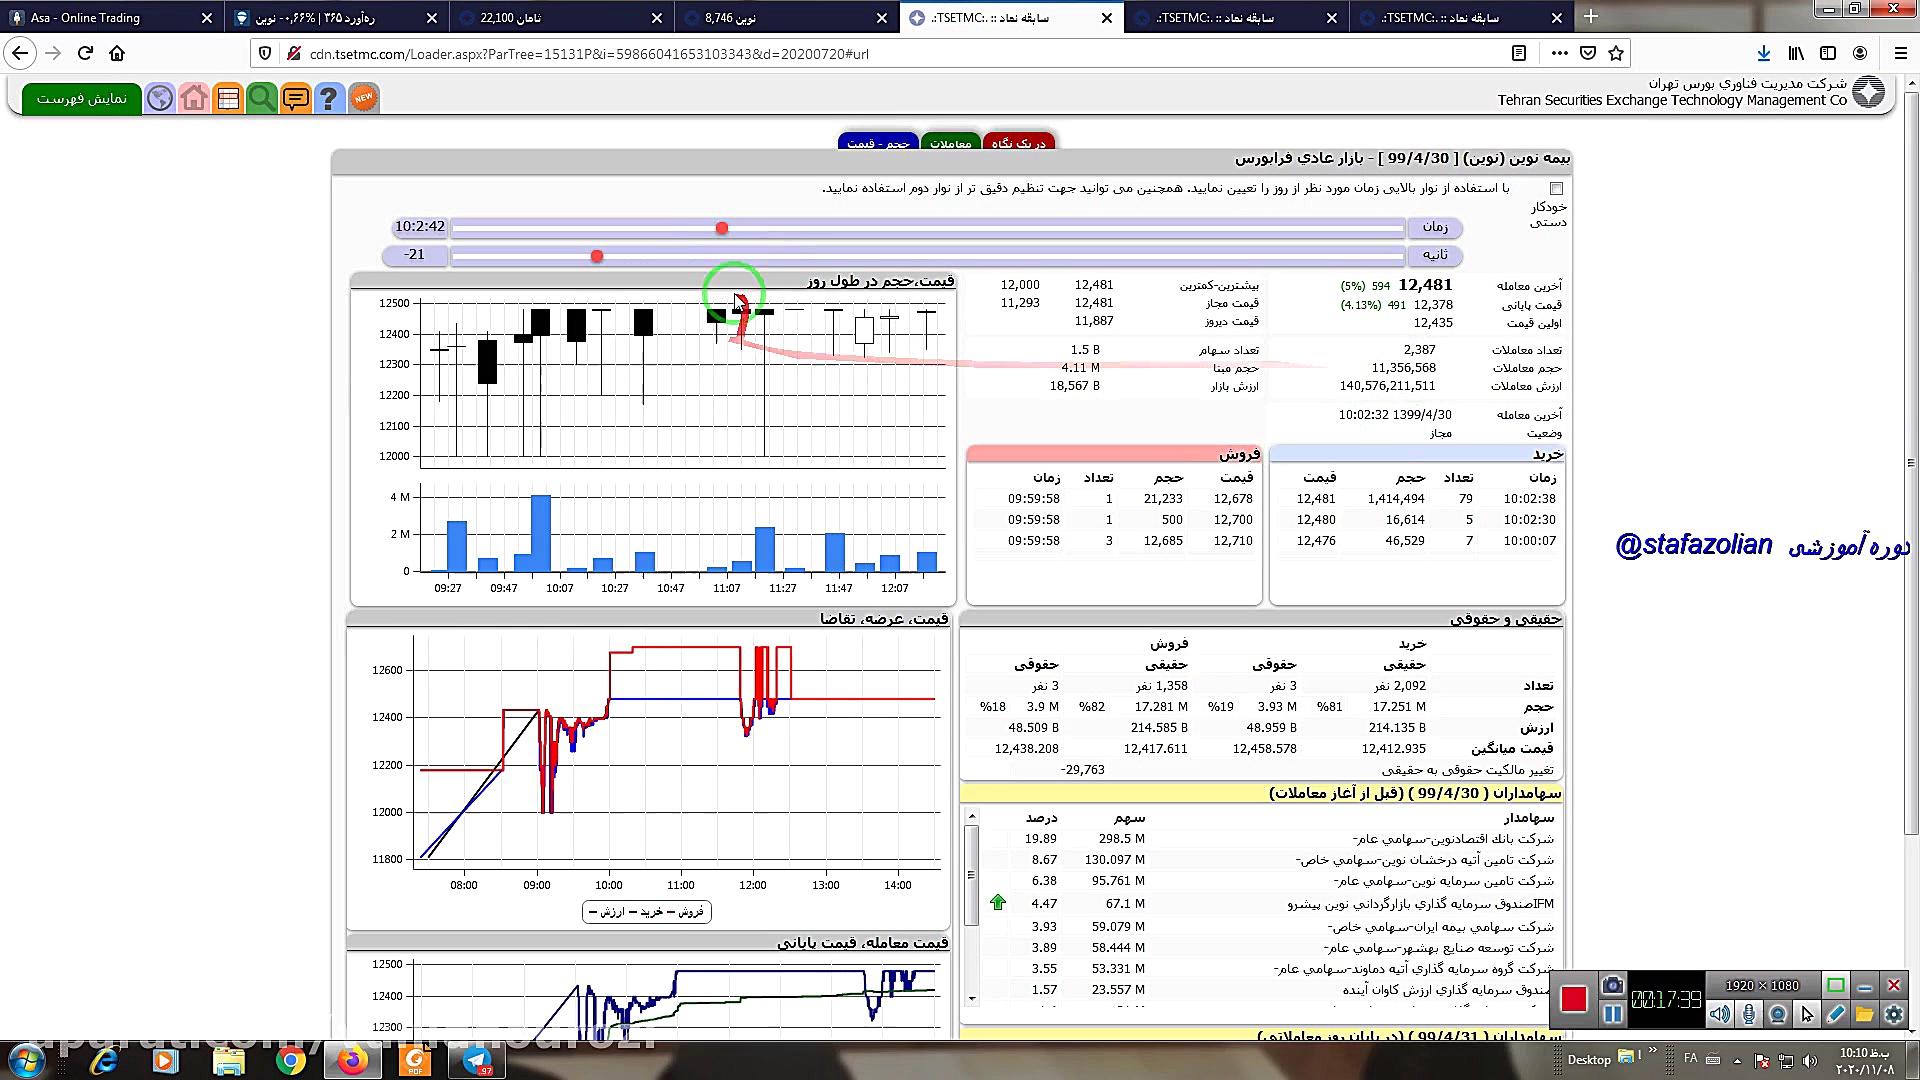This screenshot has height=1080, width=1920.
Task: Open the question mark help icon
Action: click(x=328, y=98)
